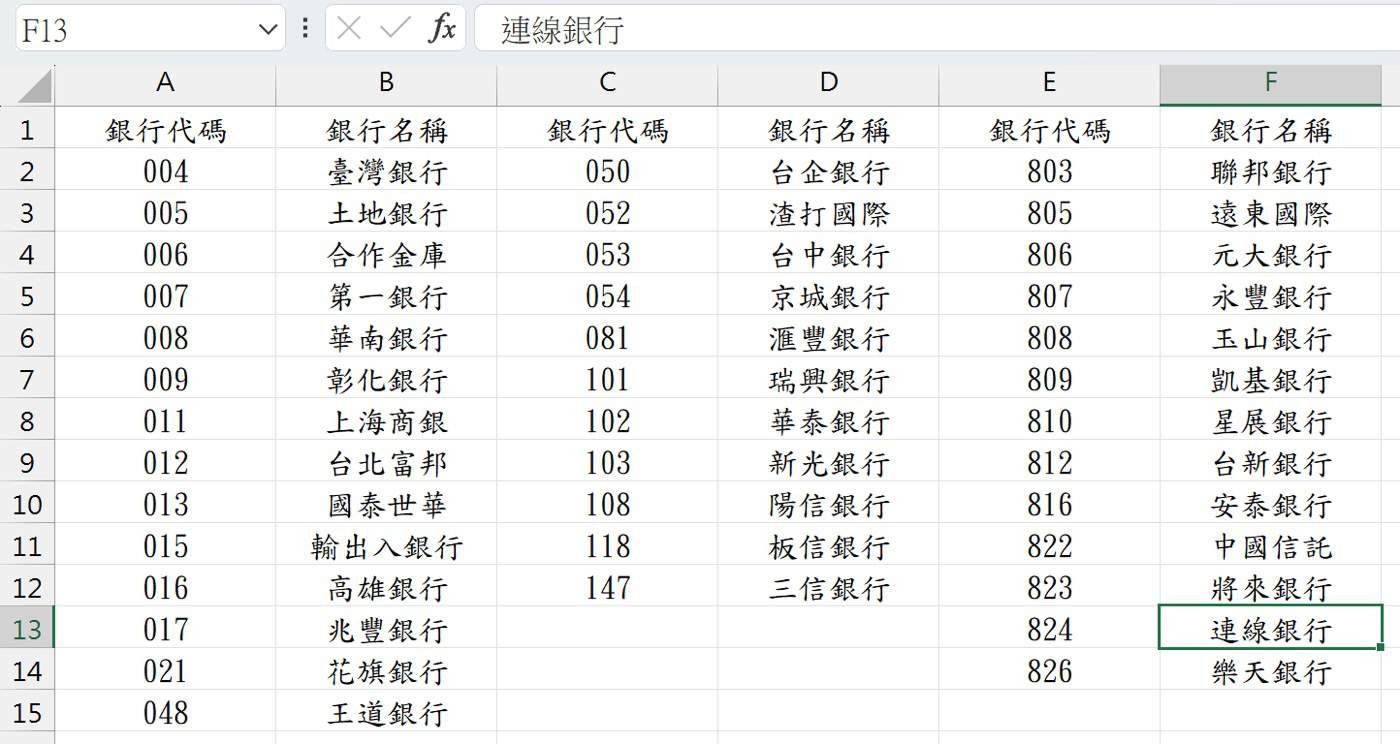Click cell with 新光銀行
The height and width of the screenshot is (744, 1400).
tap(828, 463)
